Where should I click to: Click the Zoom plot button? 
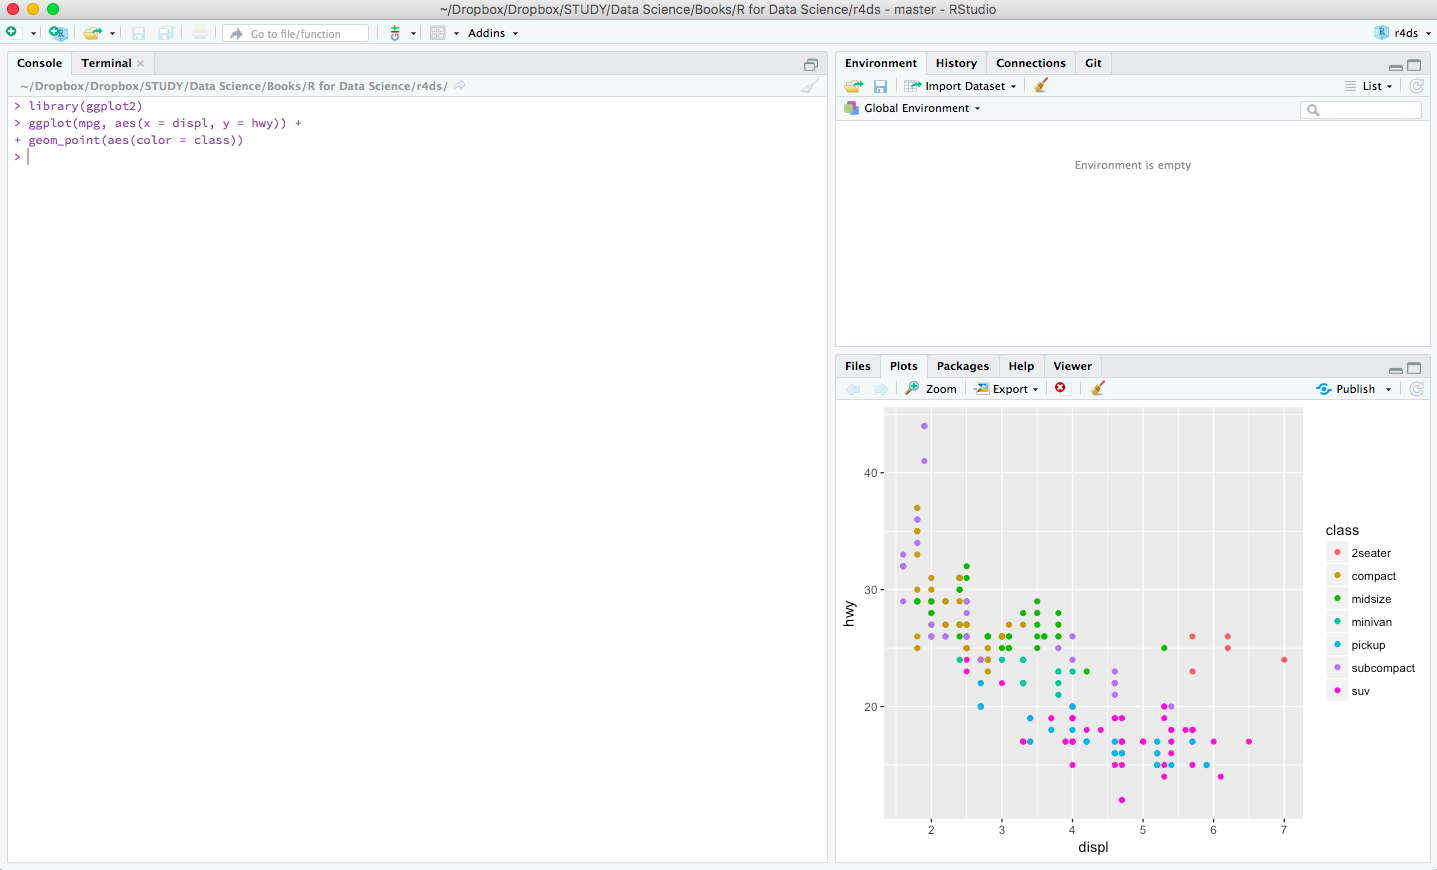[931, 389]
